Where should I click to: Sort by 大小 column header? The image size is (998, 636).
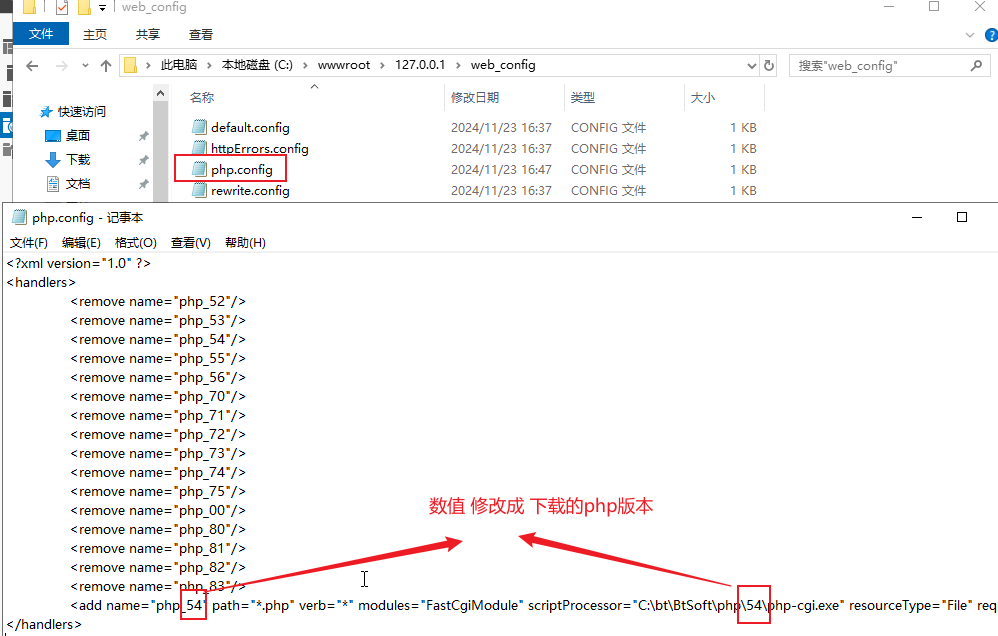click(703, 97)
